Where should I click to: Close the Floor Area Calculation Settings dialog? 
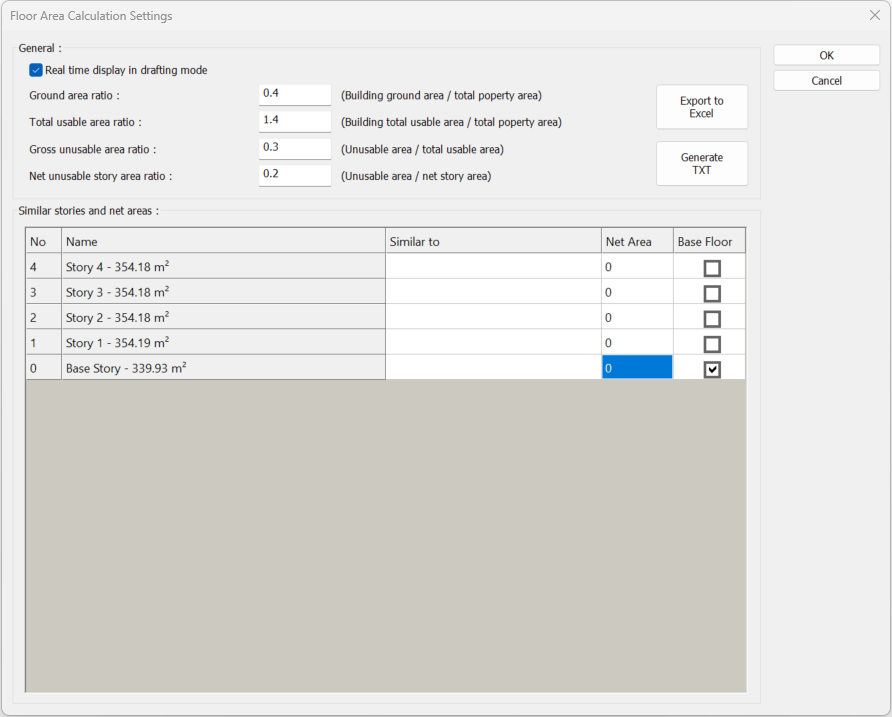(874, 16)
